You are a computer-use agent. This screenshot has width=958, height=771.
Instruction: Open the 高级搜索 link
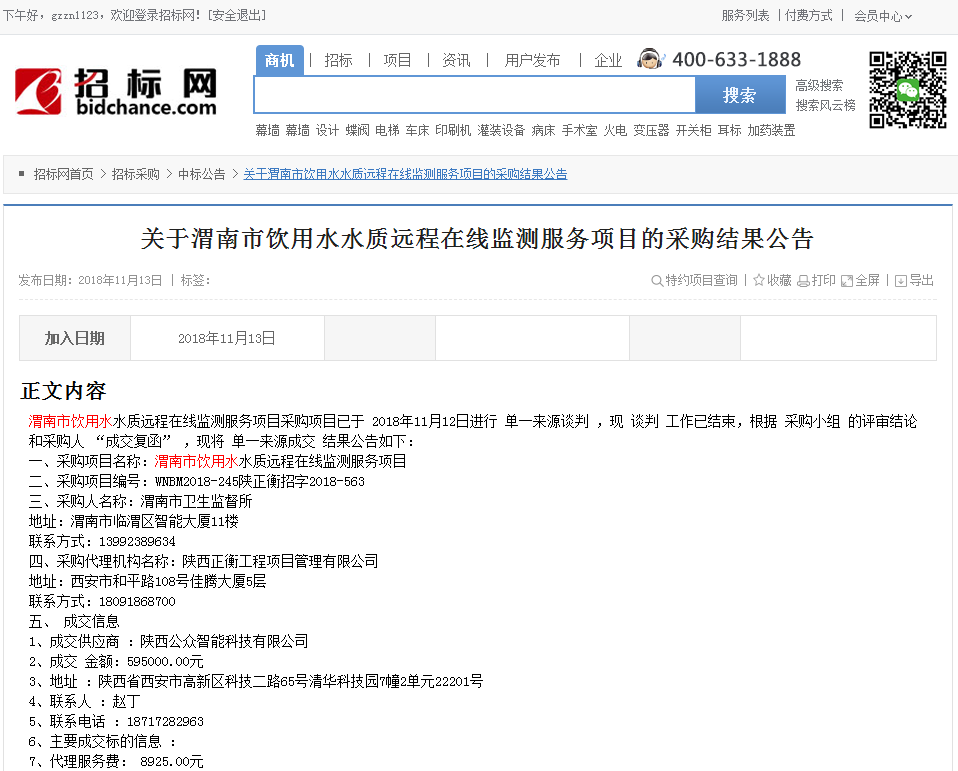pos(819,86)
